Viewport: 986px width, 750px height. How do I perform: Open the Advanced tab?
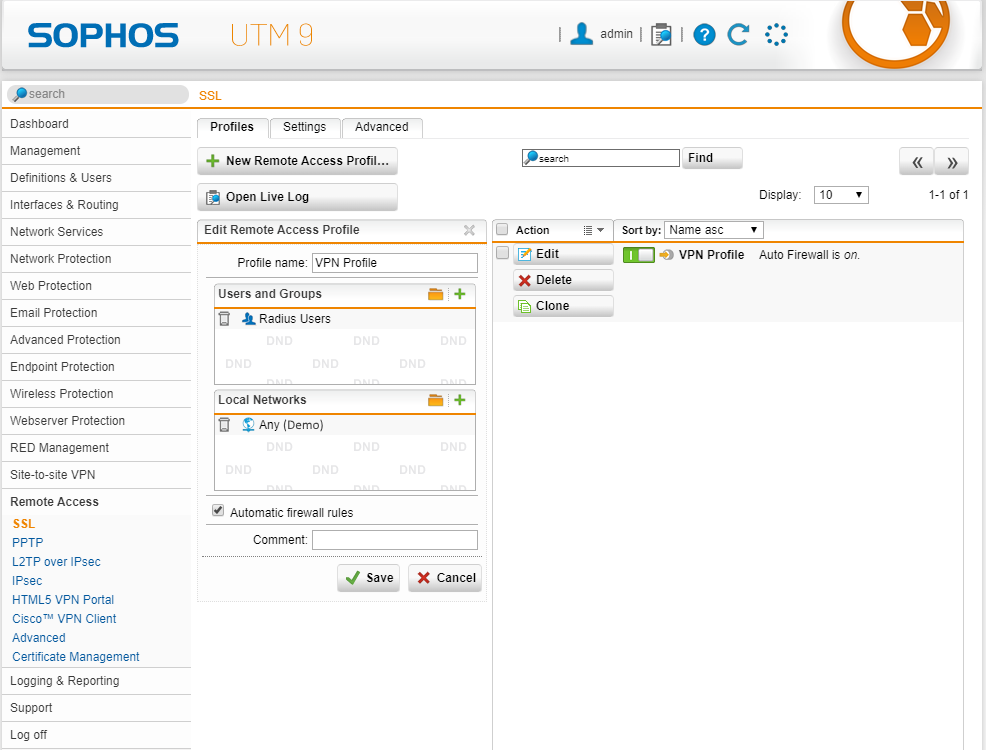[382, 127]
